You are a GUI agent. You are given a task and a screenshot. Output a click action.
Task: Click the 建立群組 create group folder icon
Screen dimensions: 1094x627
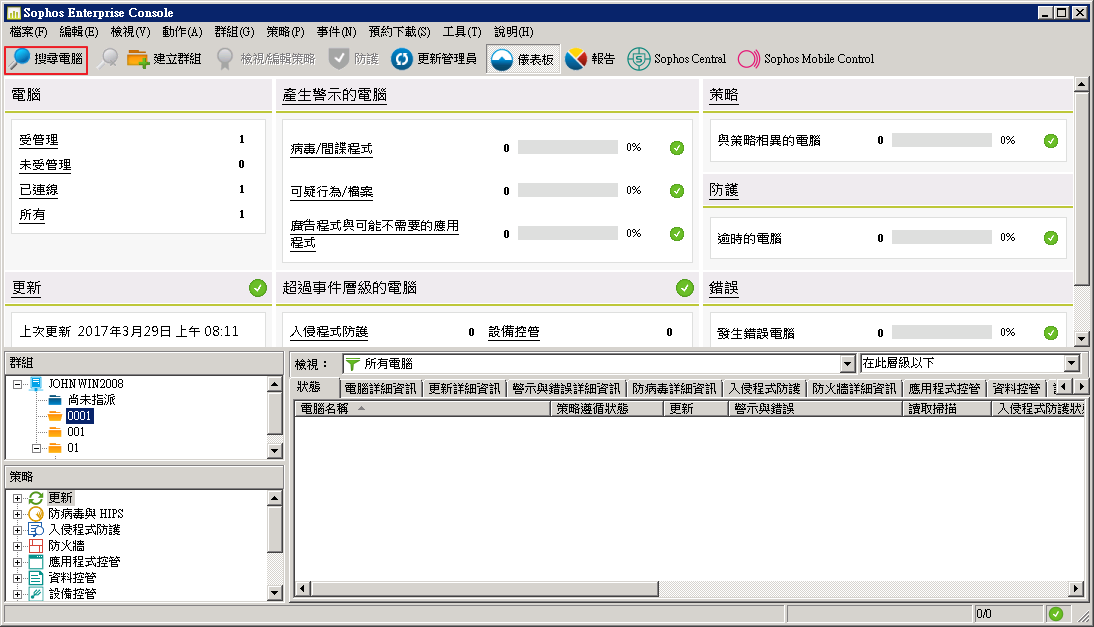[x=137, y=59]
